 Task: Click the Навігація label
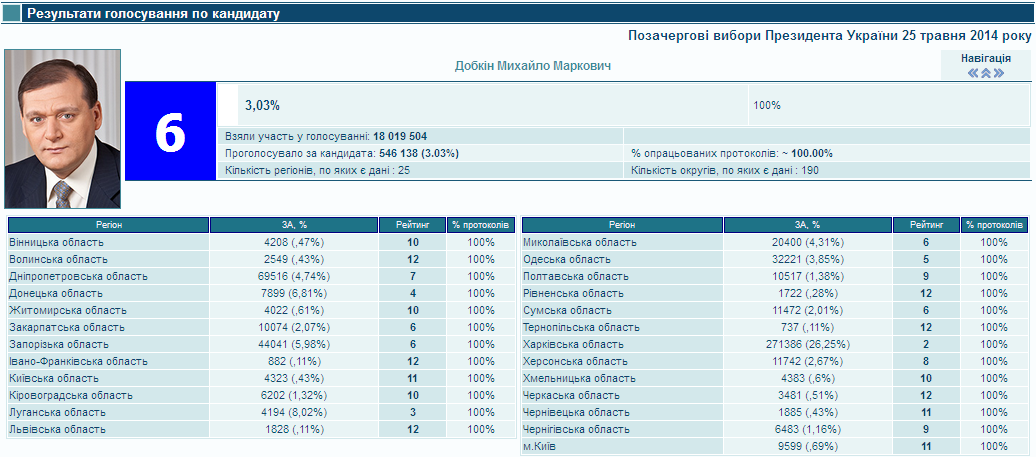[x=985, y=58]
